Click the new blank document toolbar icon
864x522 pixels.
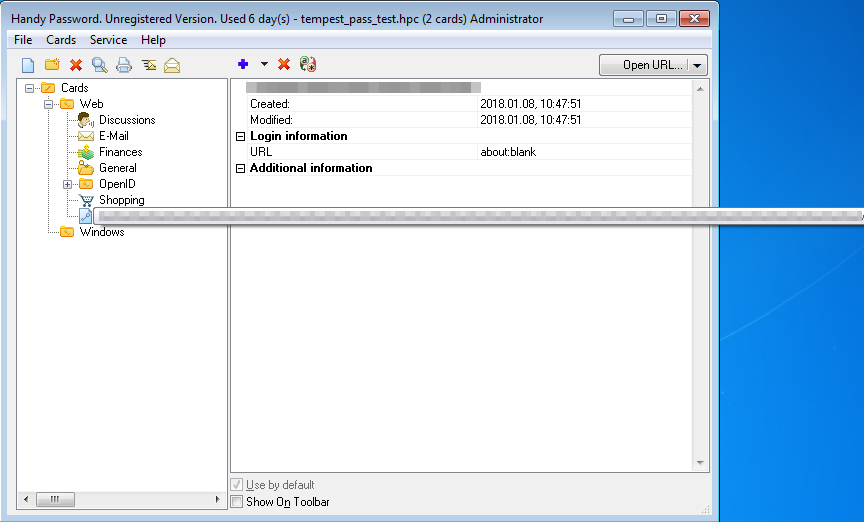click(28, 65)
